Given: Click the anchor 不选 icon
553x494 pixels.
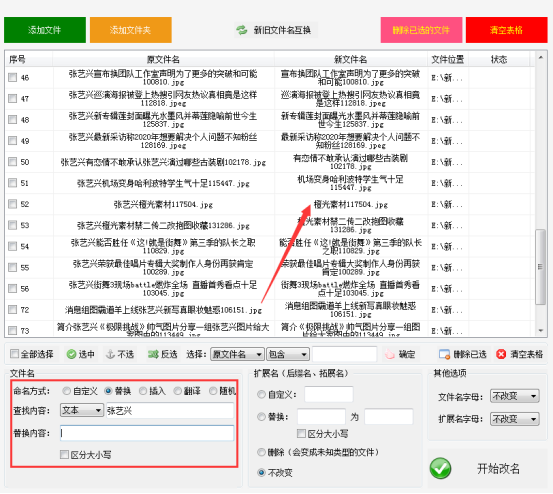Looking at the screenshot, I should pyautogui.click(x=110, y=354).
